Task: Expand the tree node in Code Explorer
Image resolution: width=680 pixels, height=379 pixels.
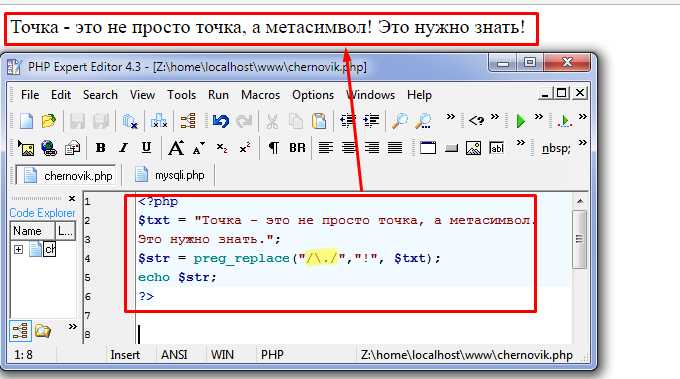Action: pyautogui.click(x=18, y=249)
